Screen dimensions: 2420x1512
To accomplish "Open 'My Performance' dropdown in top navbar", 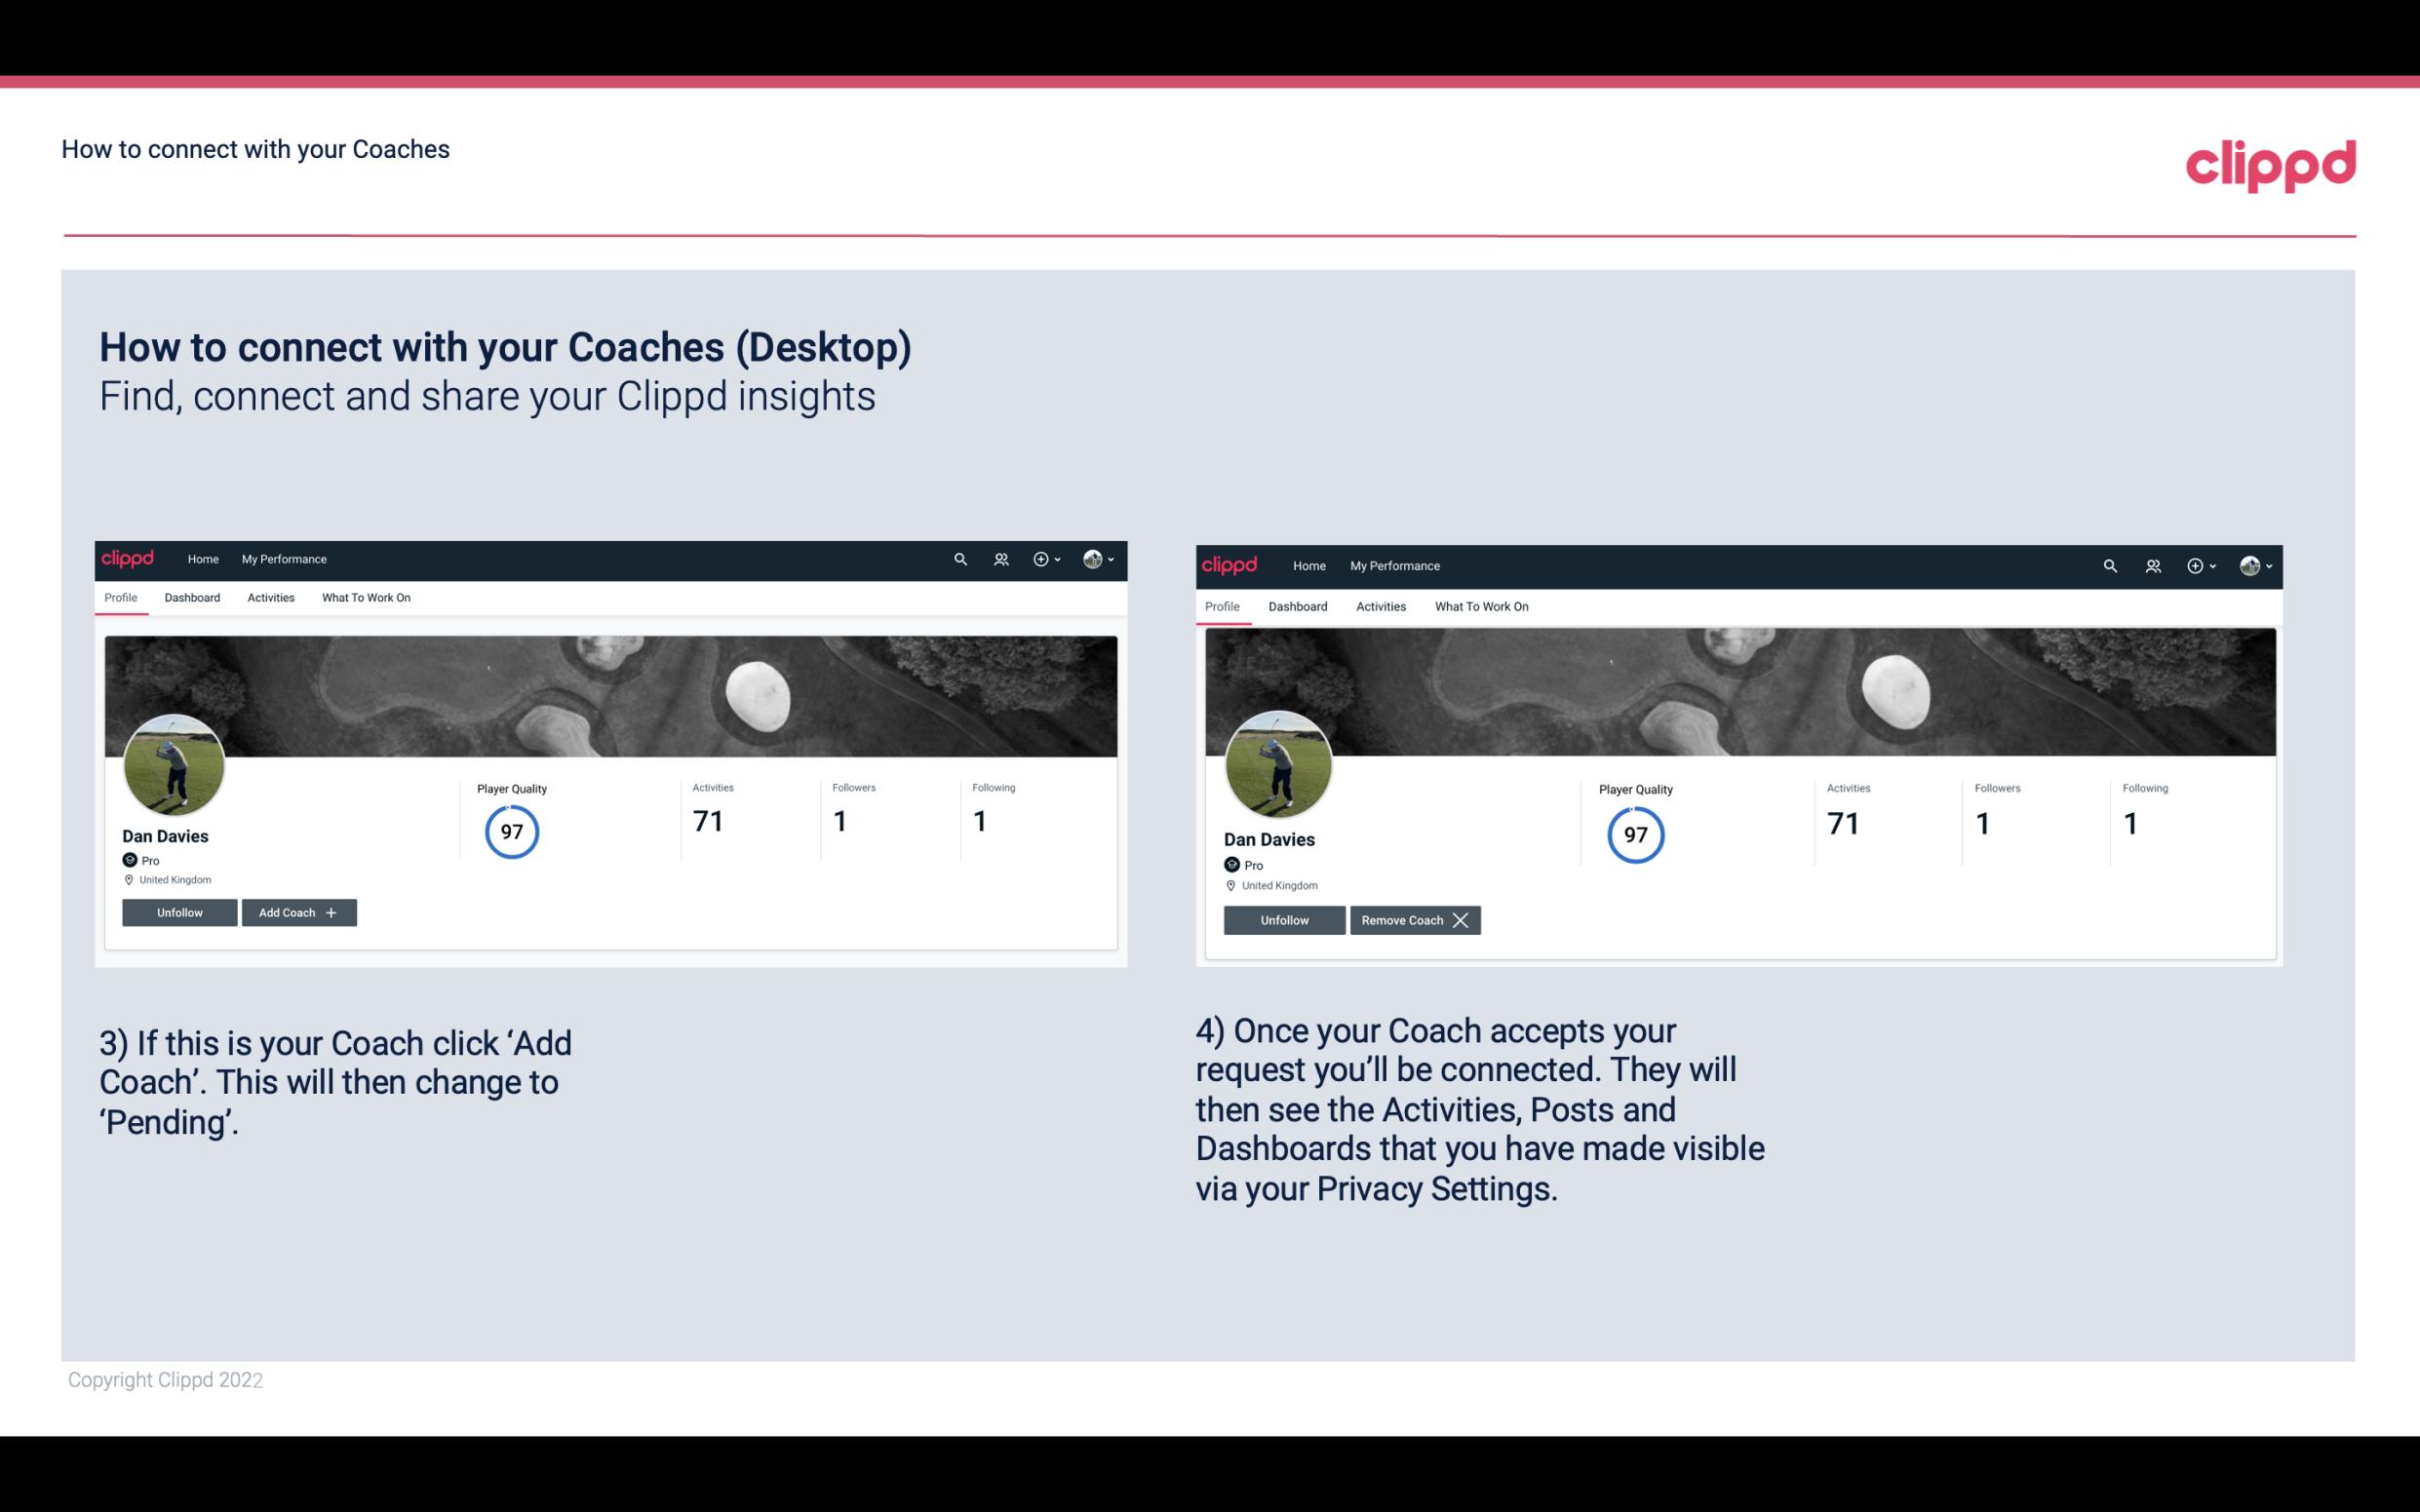I will click(x=284, y=558).
